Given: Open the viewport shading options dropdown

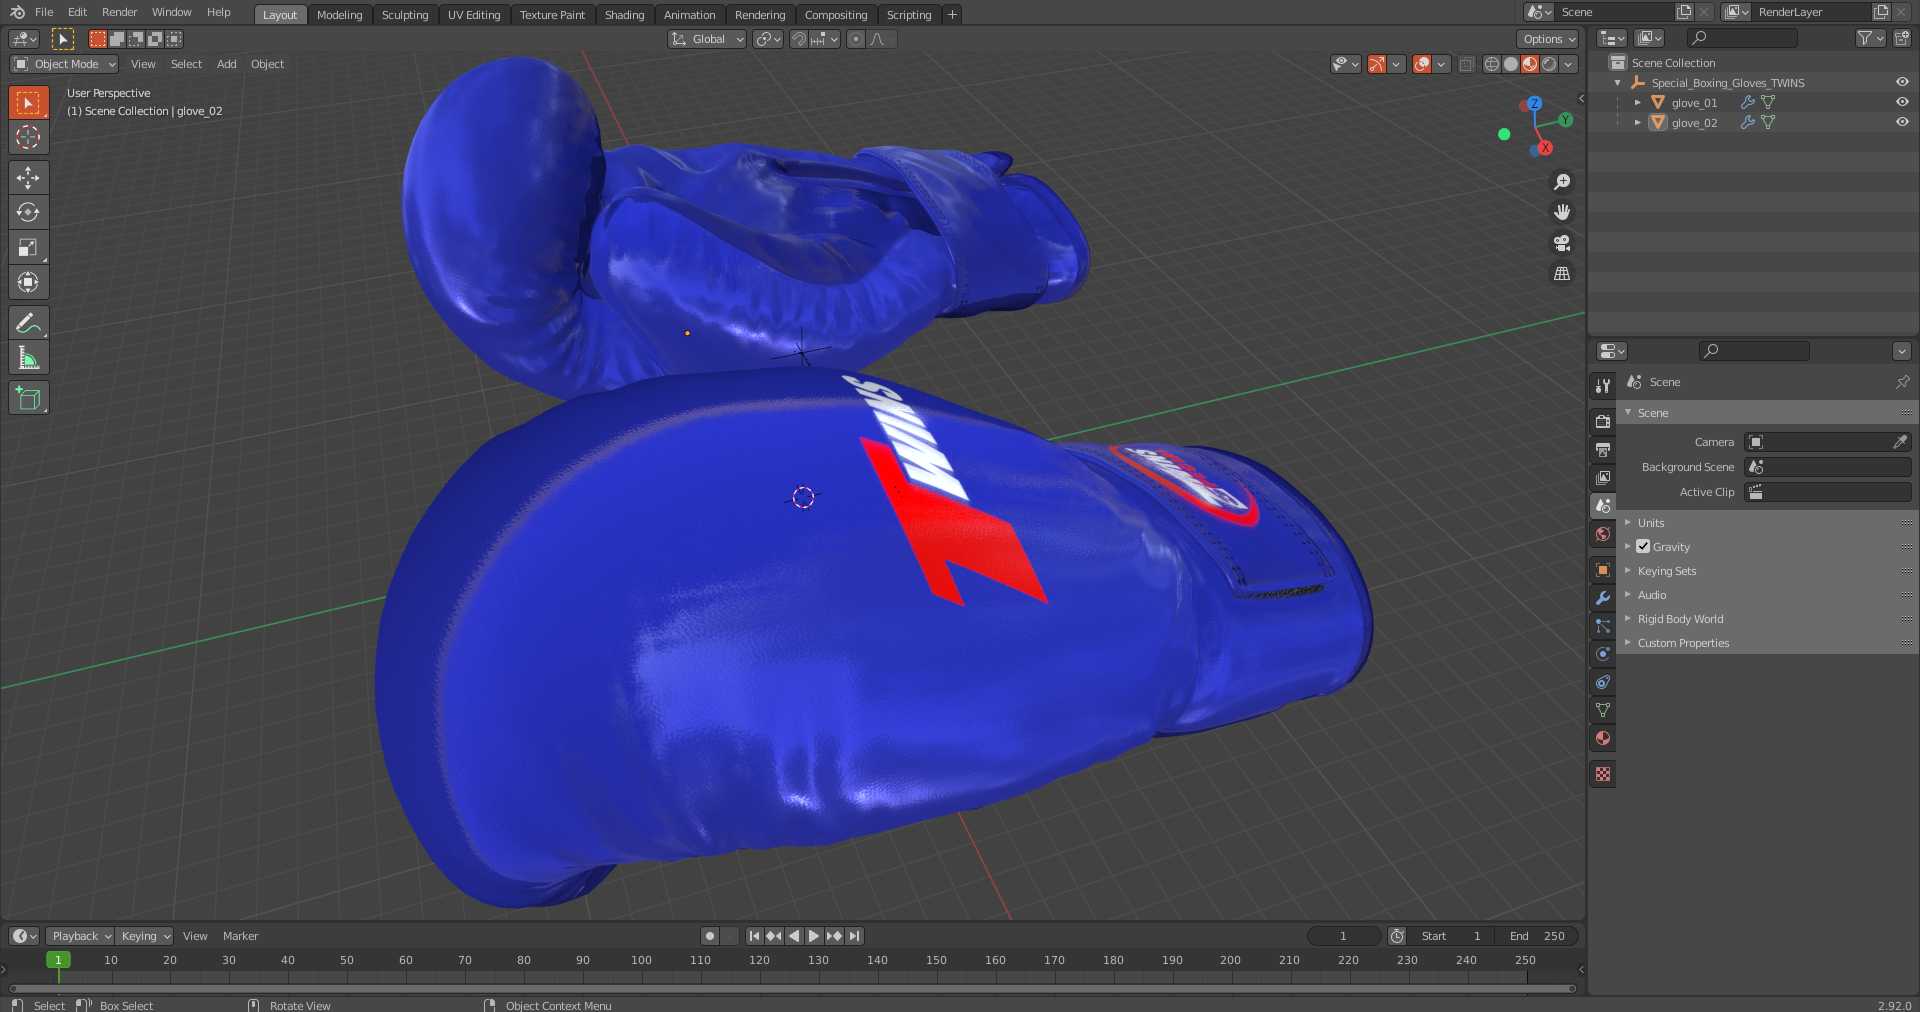Looking at the screenshot, I should (1569, 64).
